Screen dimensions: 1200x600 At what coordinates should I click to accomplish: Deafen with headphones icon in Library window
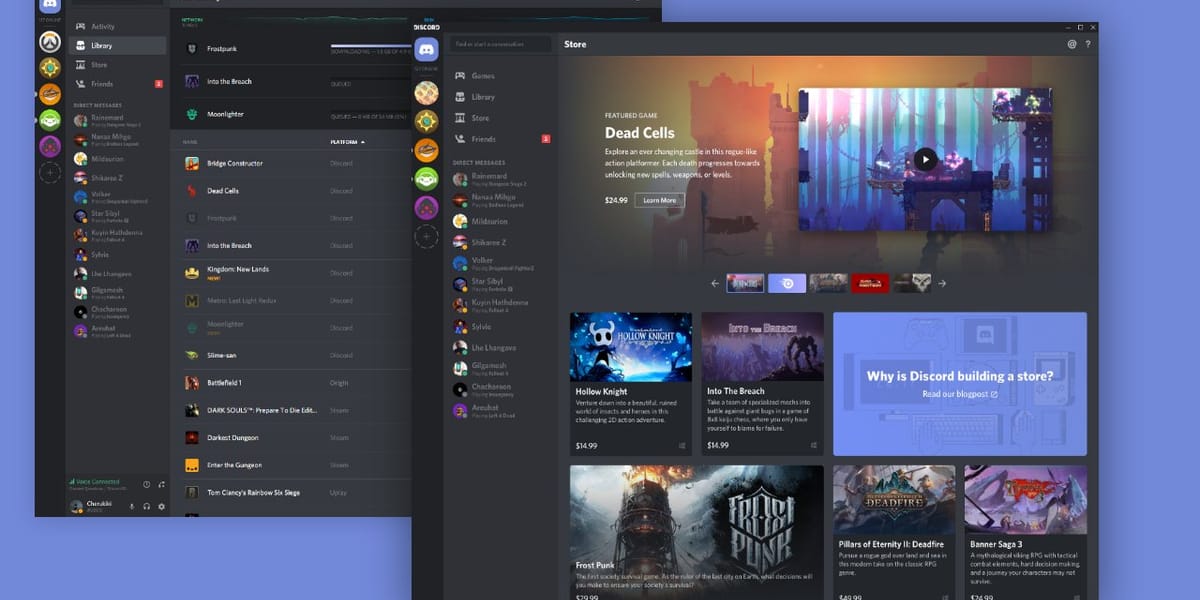[x=146, y=506]
